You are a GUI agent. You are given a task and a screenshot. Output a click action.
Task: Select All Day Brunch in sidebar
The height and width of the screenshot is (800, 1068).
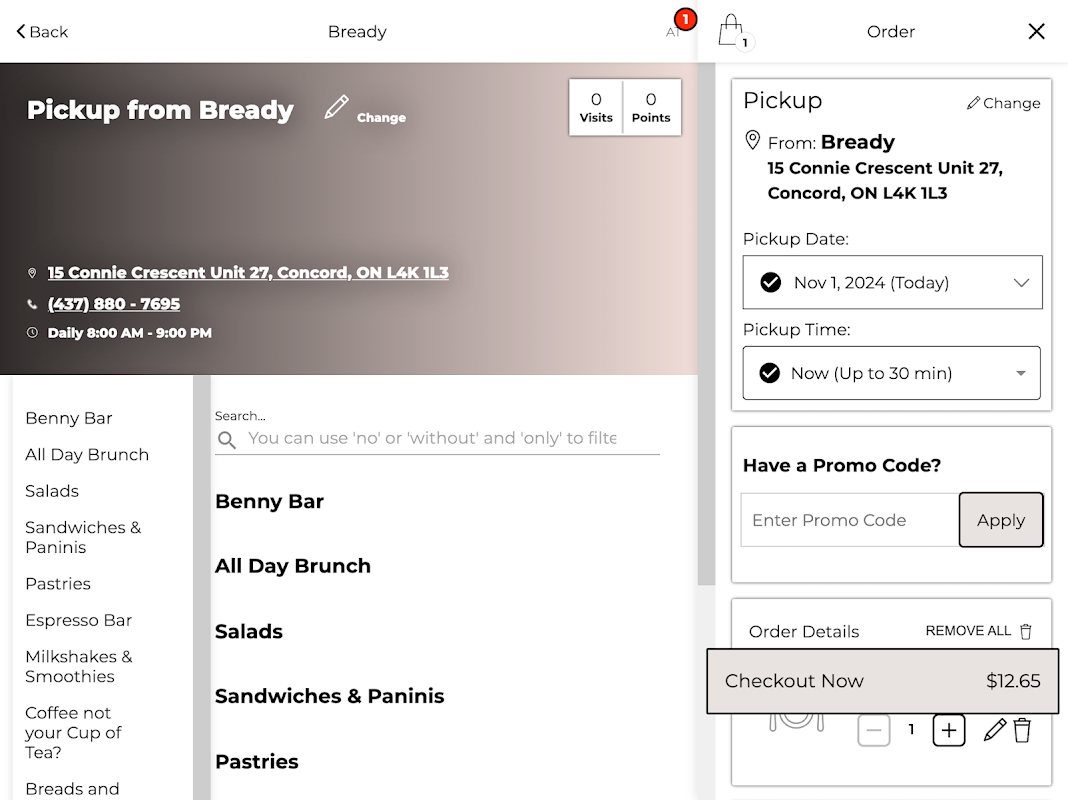(x=87, y=455)
